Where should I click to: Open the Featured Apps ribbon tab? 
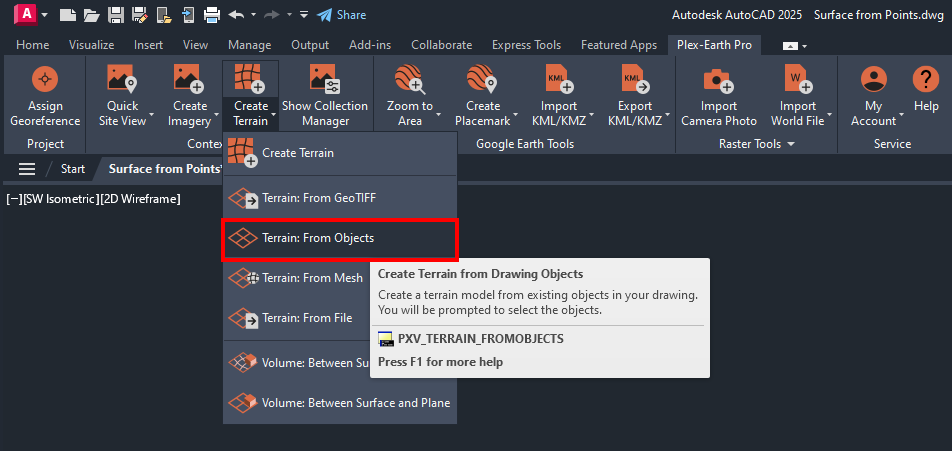[x=619, y=45]
